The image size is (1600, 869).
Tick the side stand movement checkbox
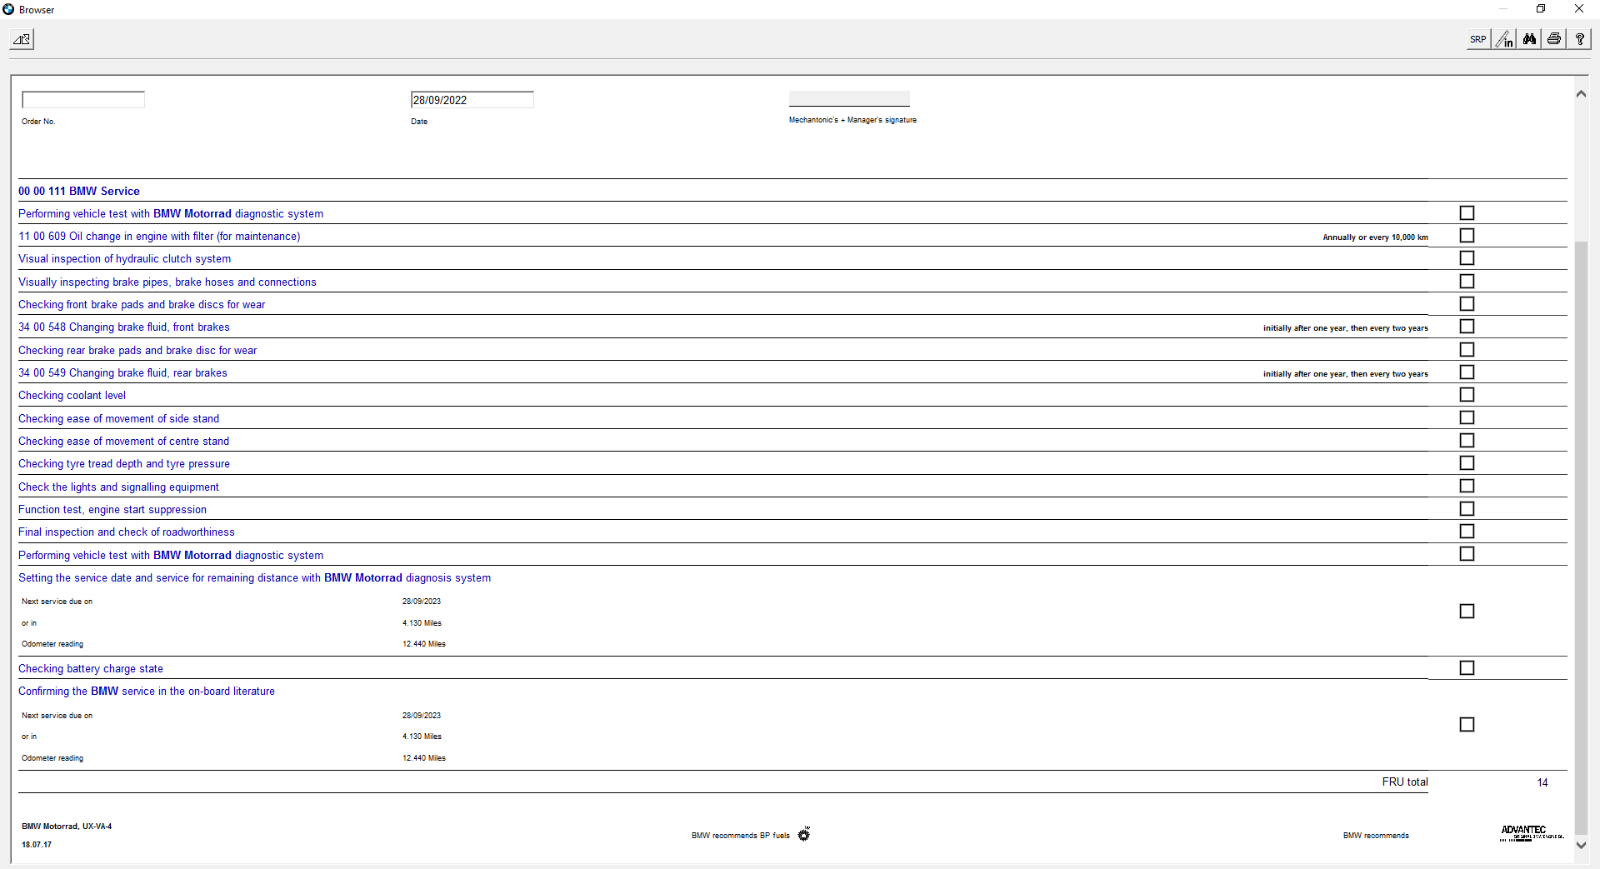coord(1467,418)
